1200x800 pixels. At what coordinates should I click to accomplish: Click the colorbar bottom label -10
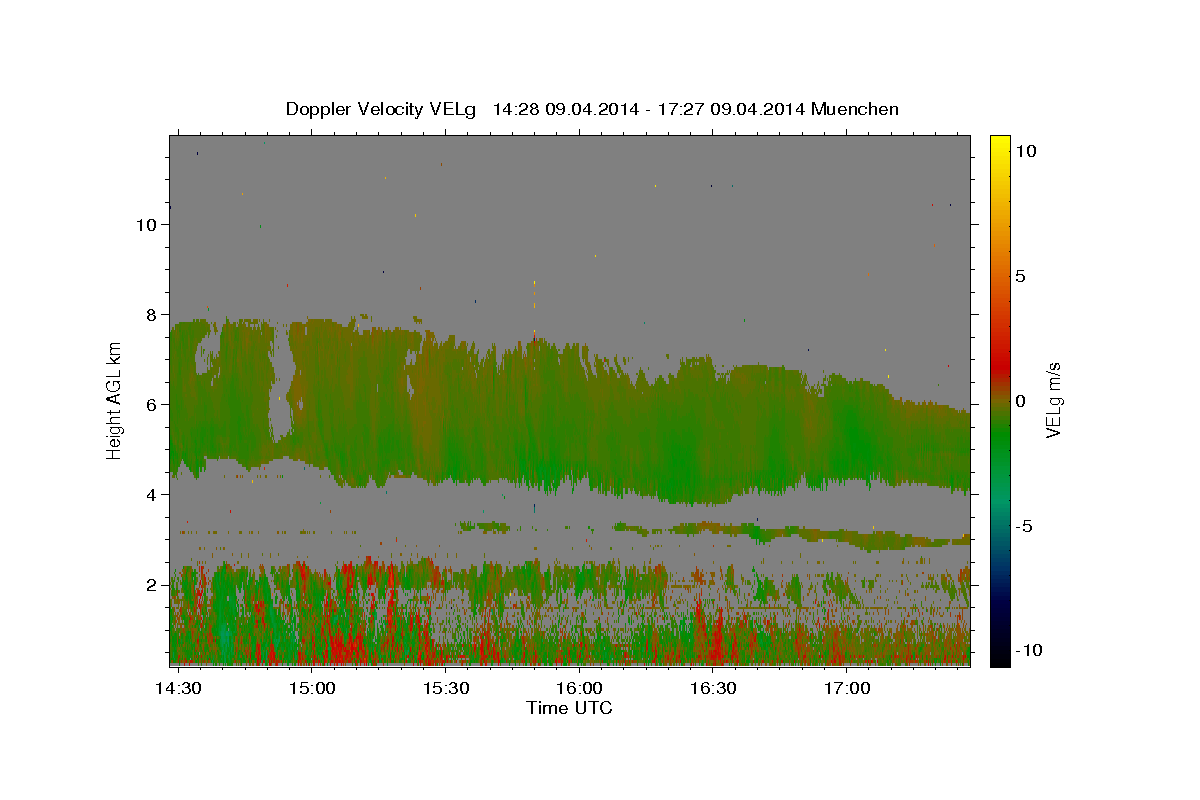[x=1029, y=650]
